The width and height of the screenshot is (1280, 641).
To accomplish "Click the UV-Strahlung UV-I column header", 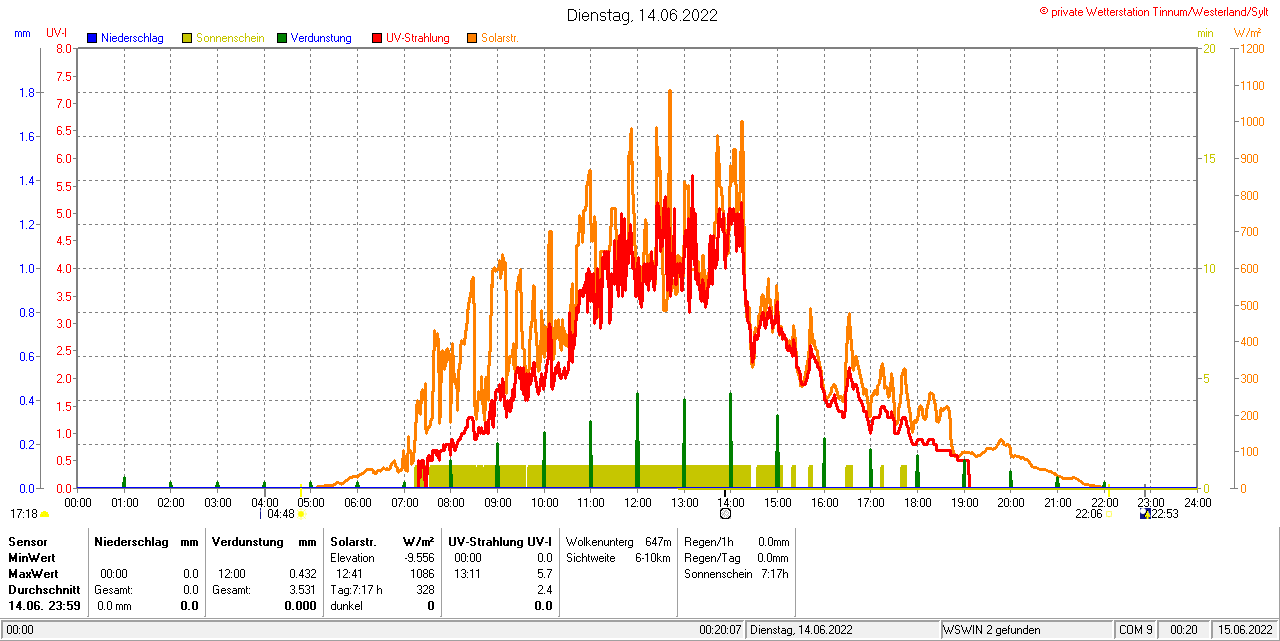I will (x=500, y=541).
